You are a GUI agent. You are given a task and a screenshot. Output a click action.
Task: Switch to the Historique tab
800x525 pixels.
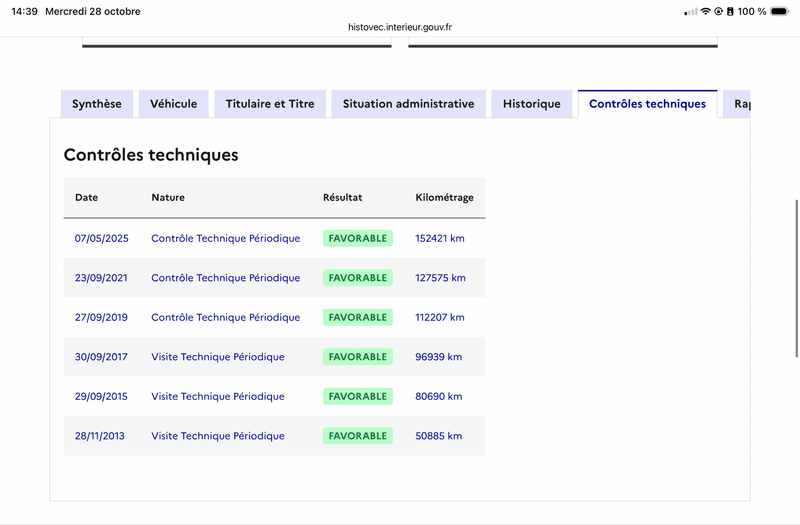(532, 104)
